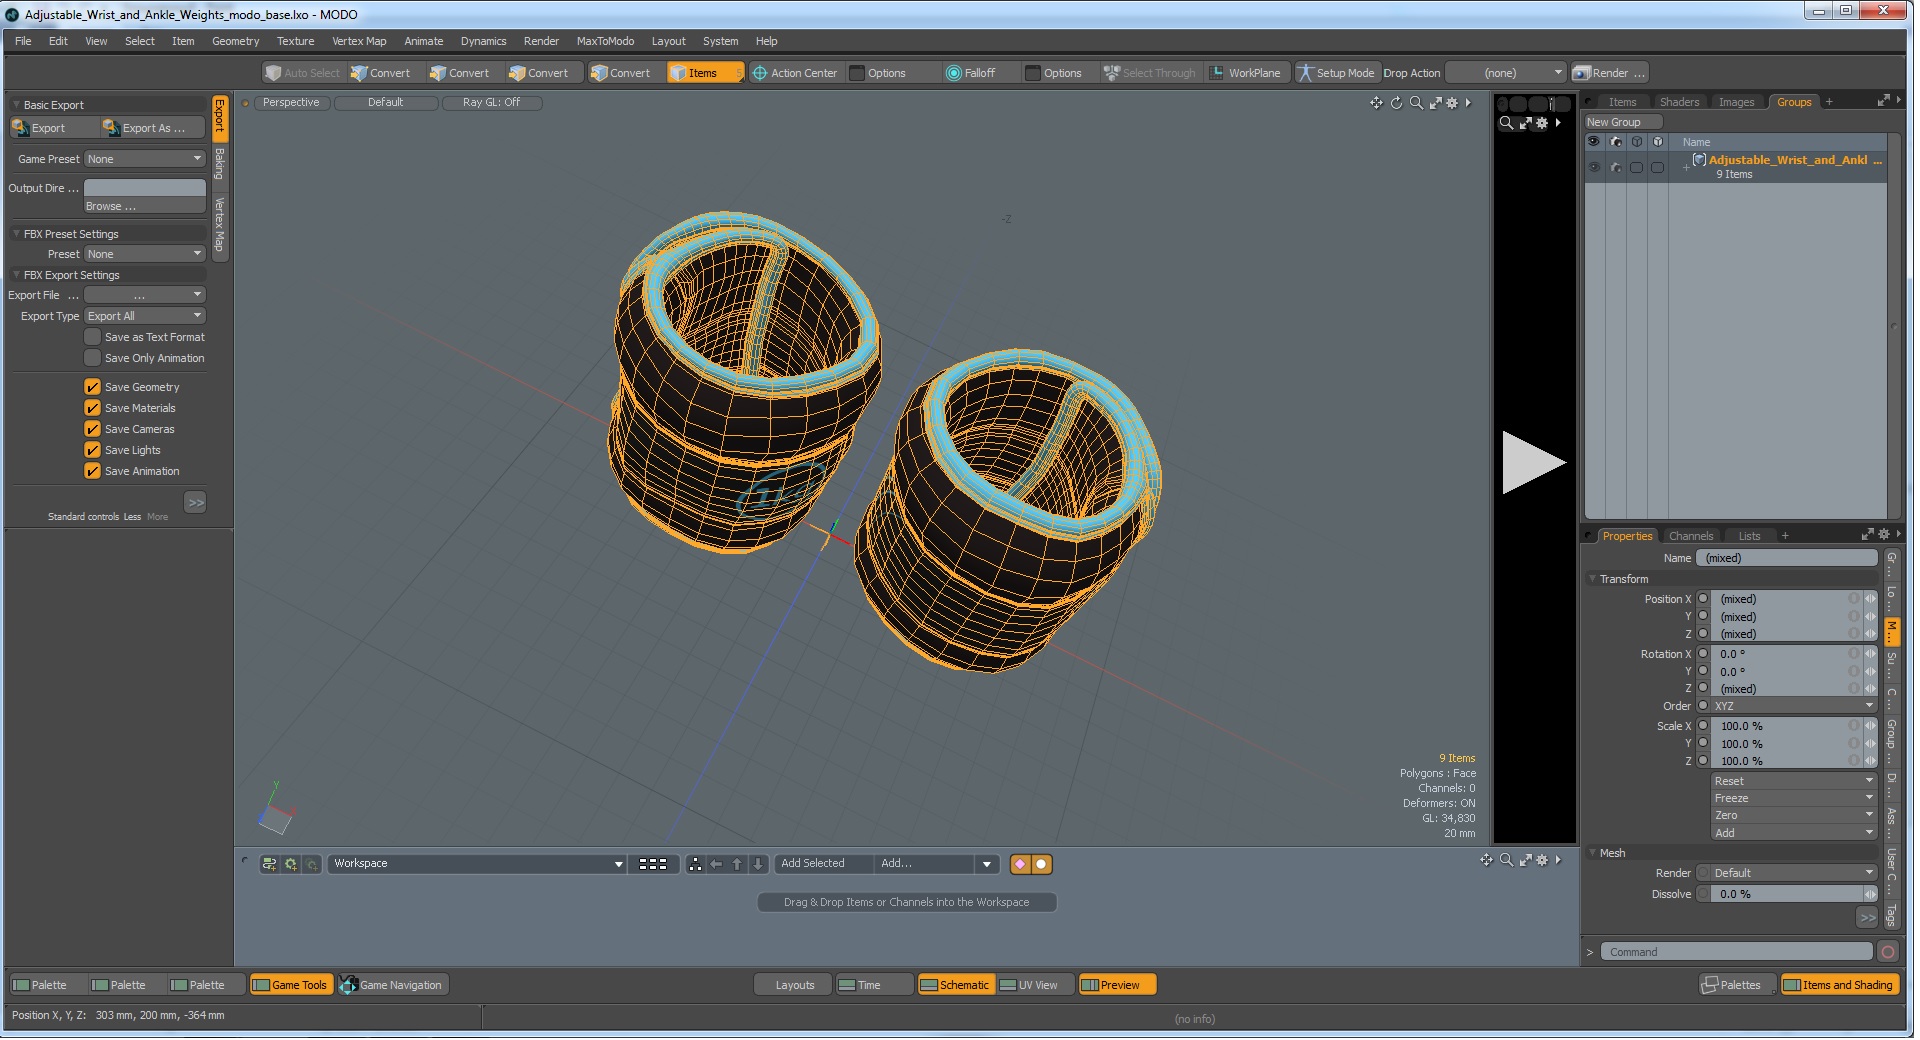Click the viewport pan/move icon
The image size is (1920, 1040).
tap(1376, 103)
